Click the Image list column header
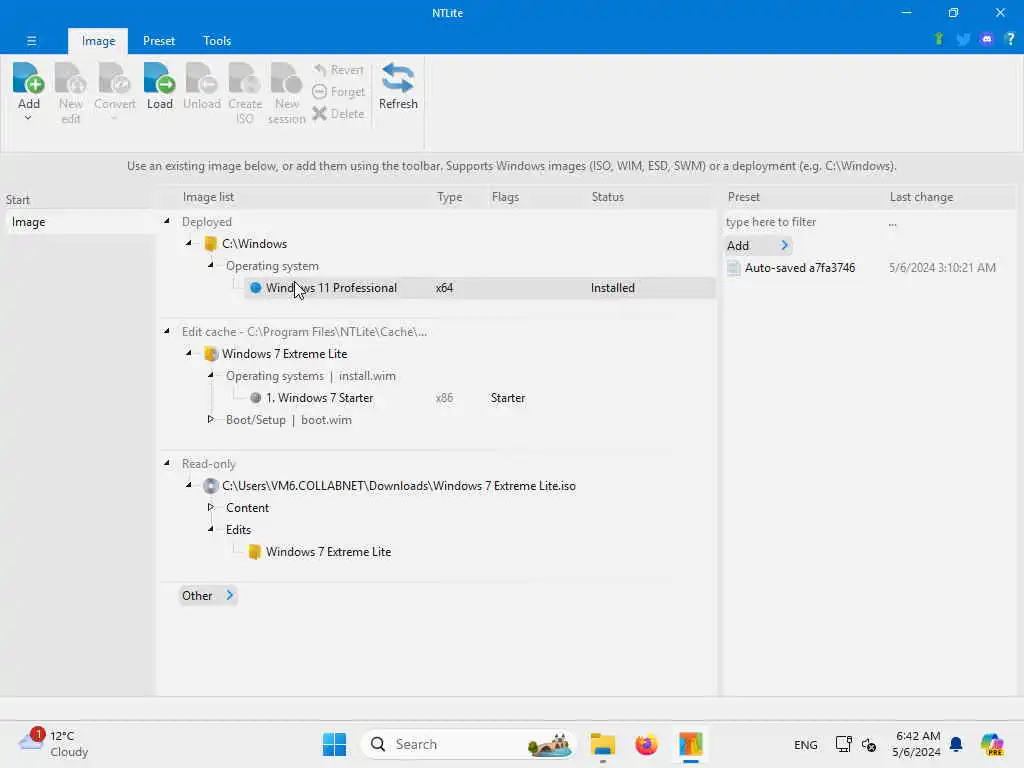The height and width of the screenshot is (768, 1024). [208, 197]
